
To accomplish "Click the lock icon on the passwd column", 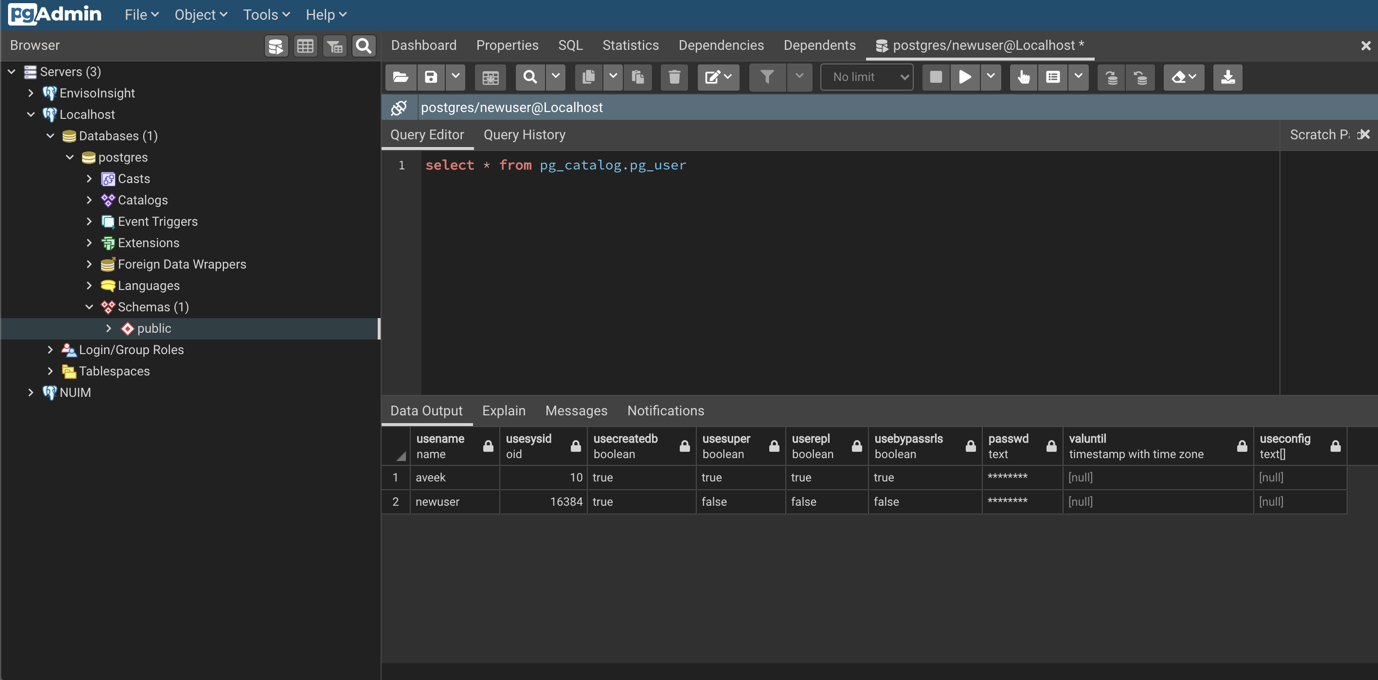I will 1050,446.
